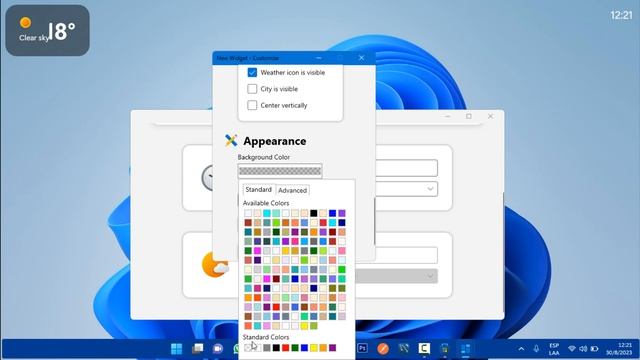Launch Photoshop from the taskbar

click(362, 348)
